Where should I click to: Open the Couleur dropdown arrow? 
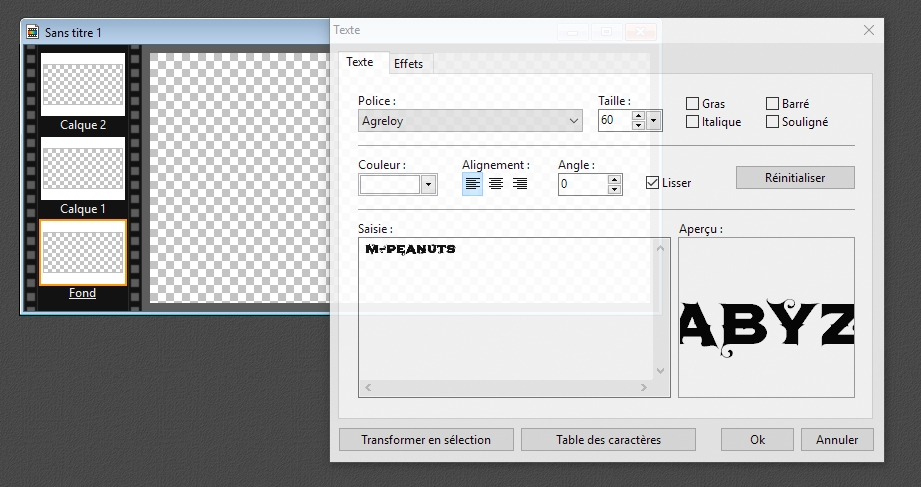pyautogui.click(x=429, y=184)
